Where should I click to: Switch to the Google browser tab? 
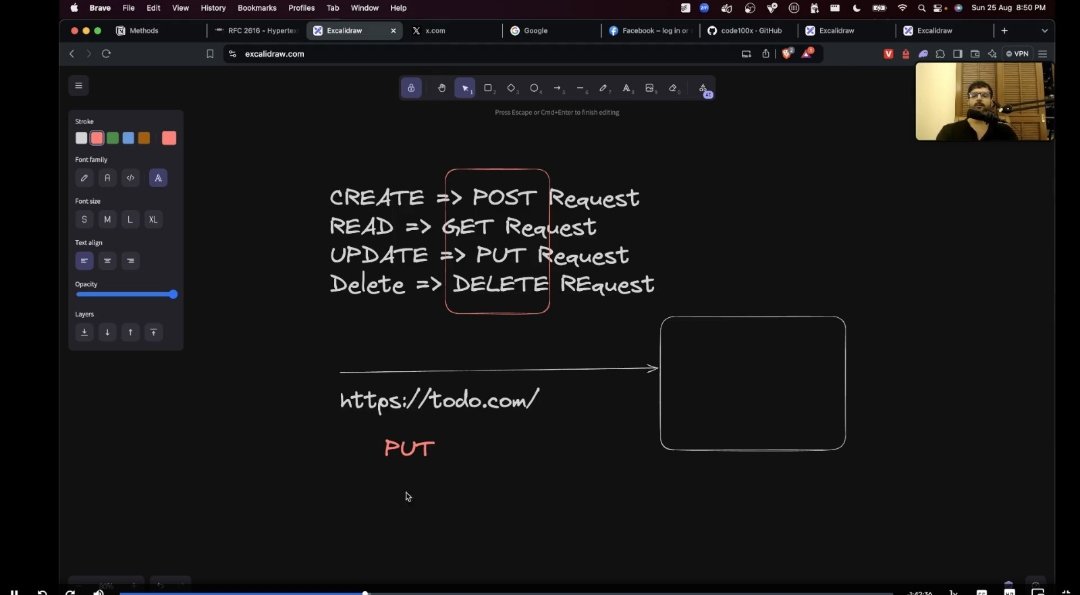[552, 31]
